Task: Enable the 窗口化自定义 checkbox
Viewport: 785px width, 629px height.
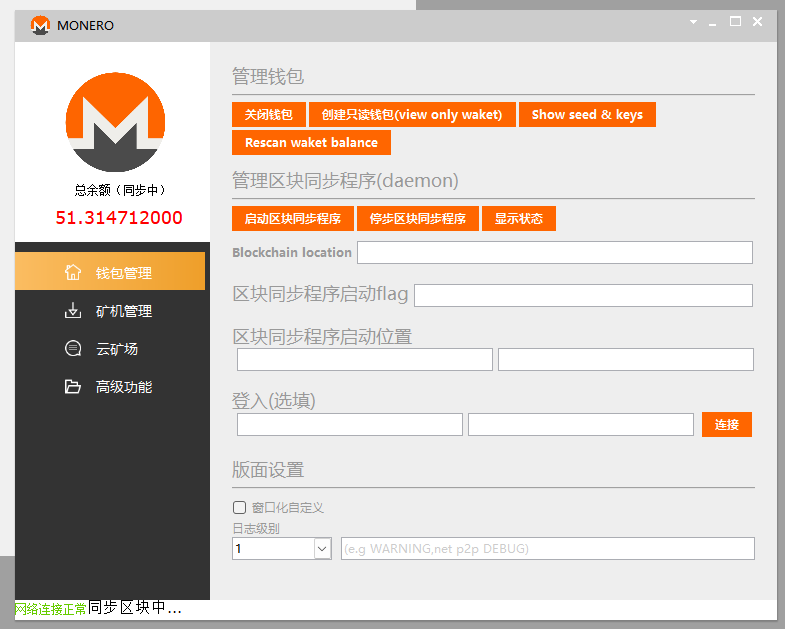Action: tap(239, 507)
